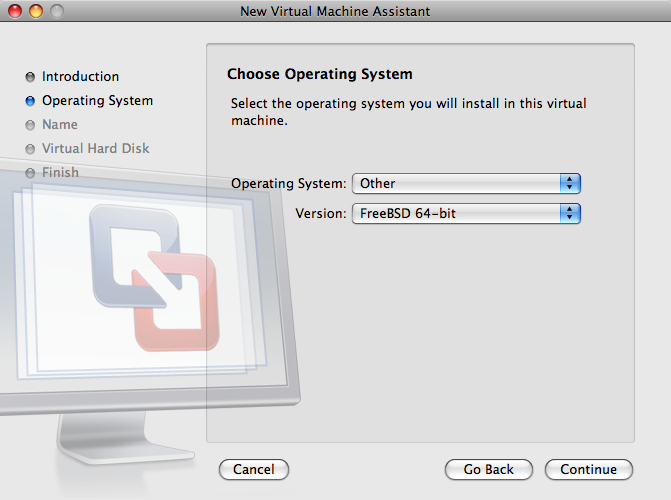Minimize the window with the yellow button

tap(36, 11)
